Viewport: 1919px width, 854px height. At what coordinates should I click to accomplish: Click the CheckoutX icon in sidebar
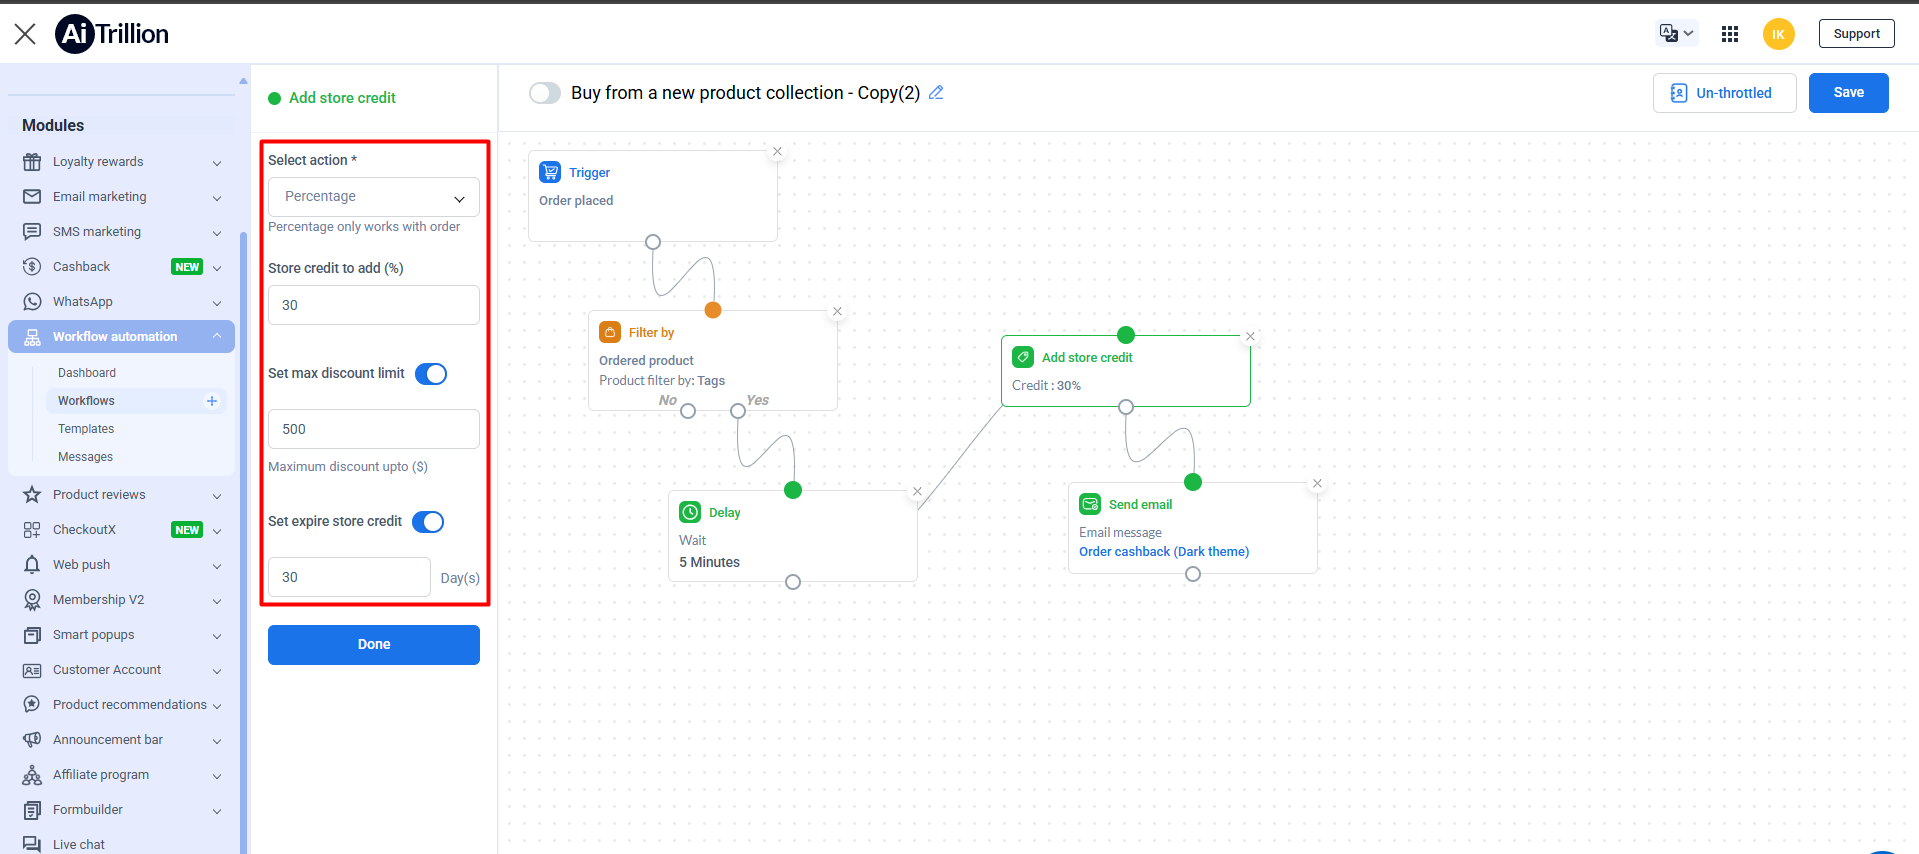[x=32, y=530]
